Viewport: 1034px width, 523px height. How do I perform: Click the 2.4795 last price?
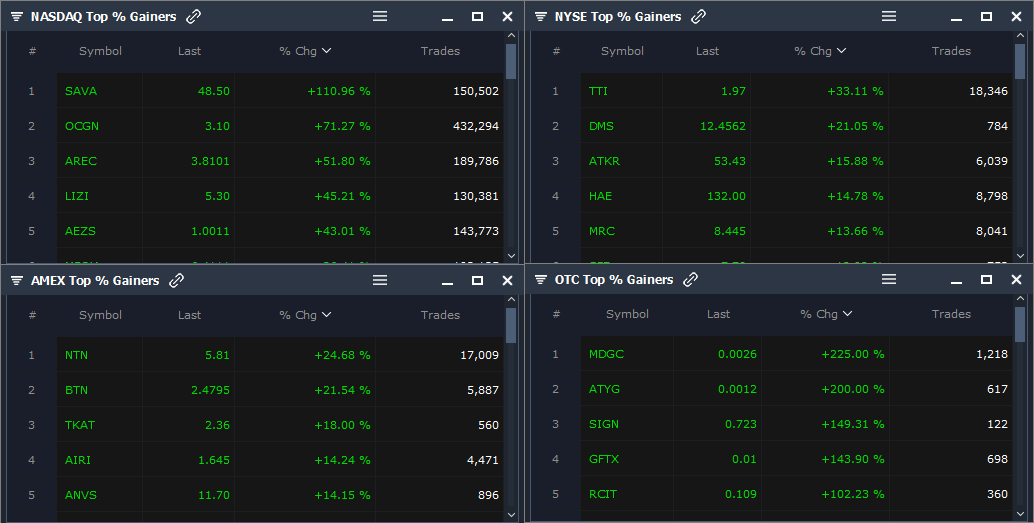coord(210,390)
